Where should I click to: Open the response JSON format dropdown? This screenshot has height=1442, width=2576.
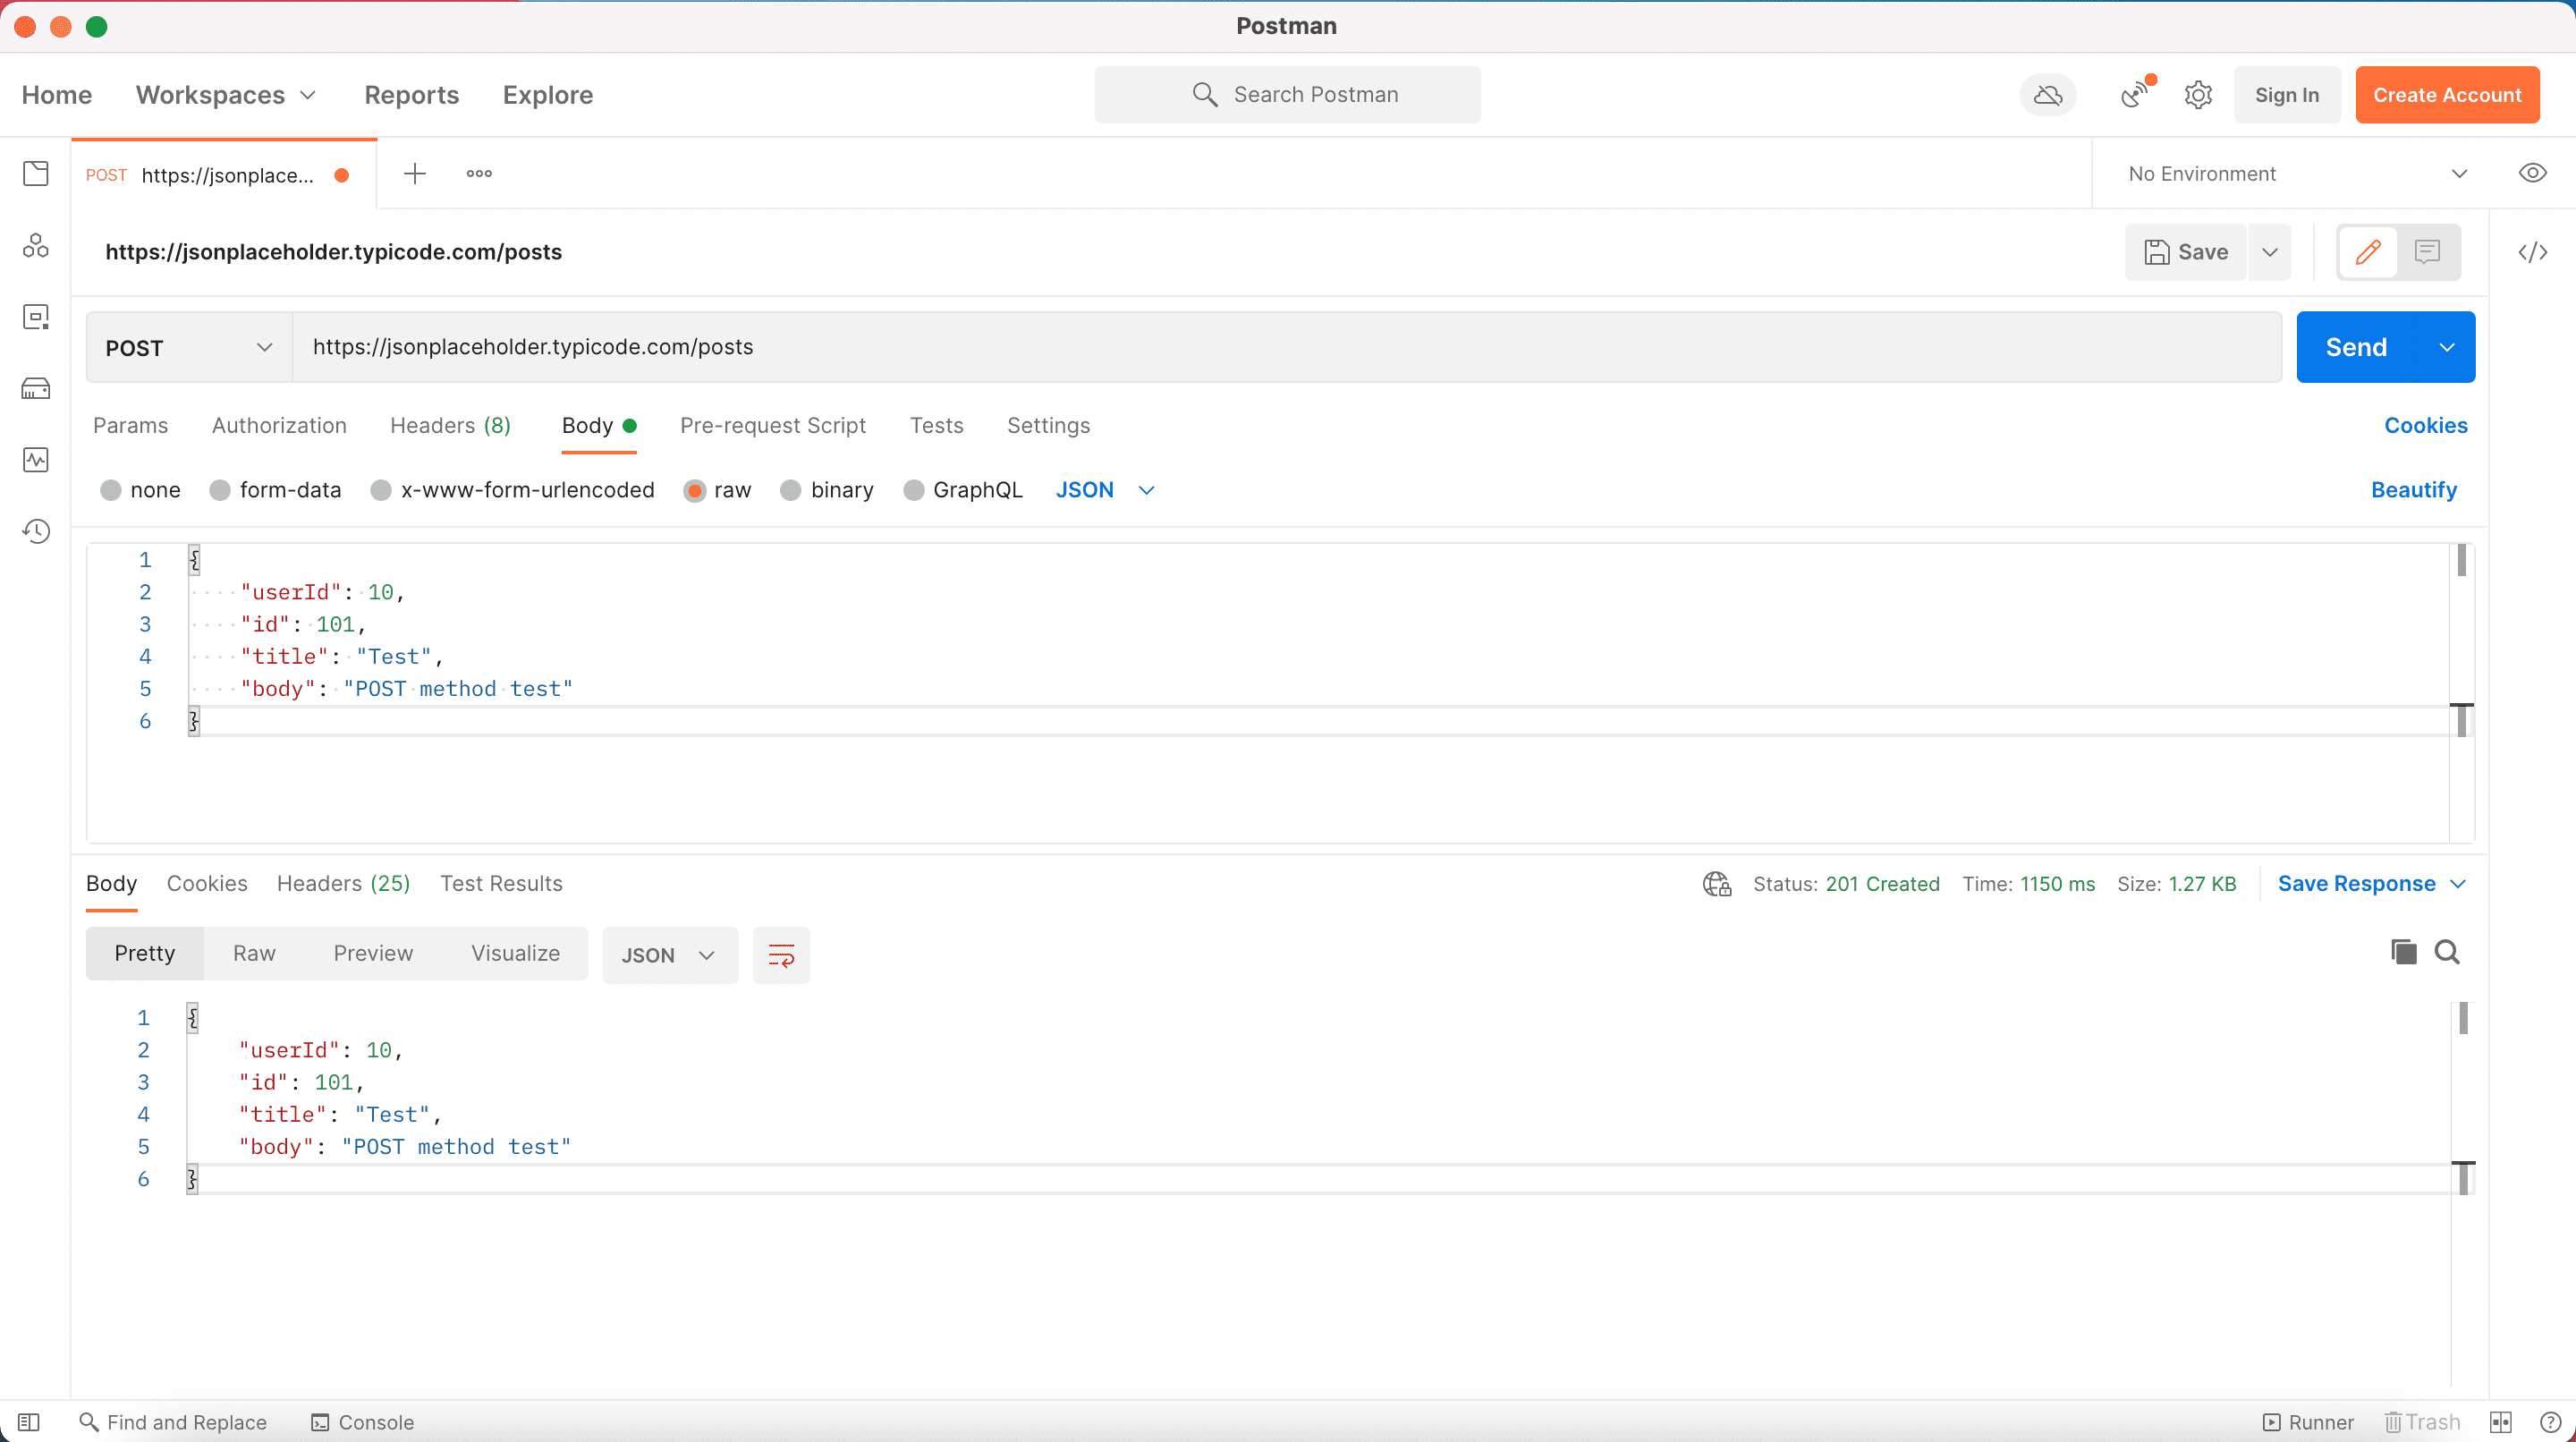coord(670,955)
